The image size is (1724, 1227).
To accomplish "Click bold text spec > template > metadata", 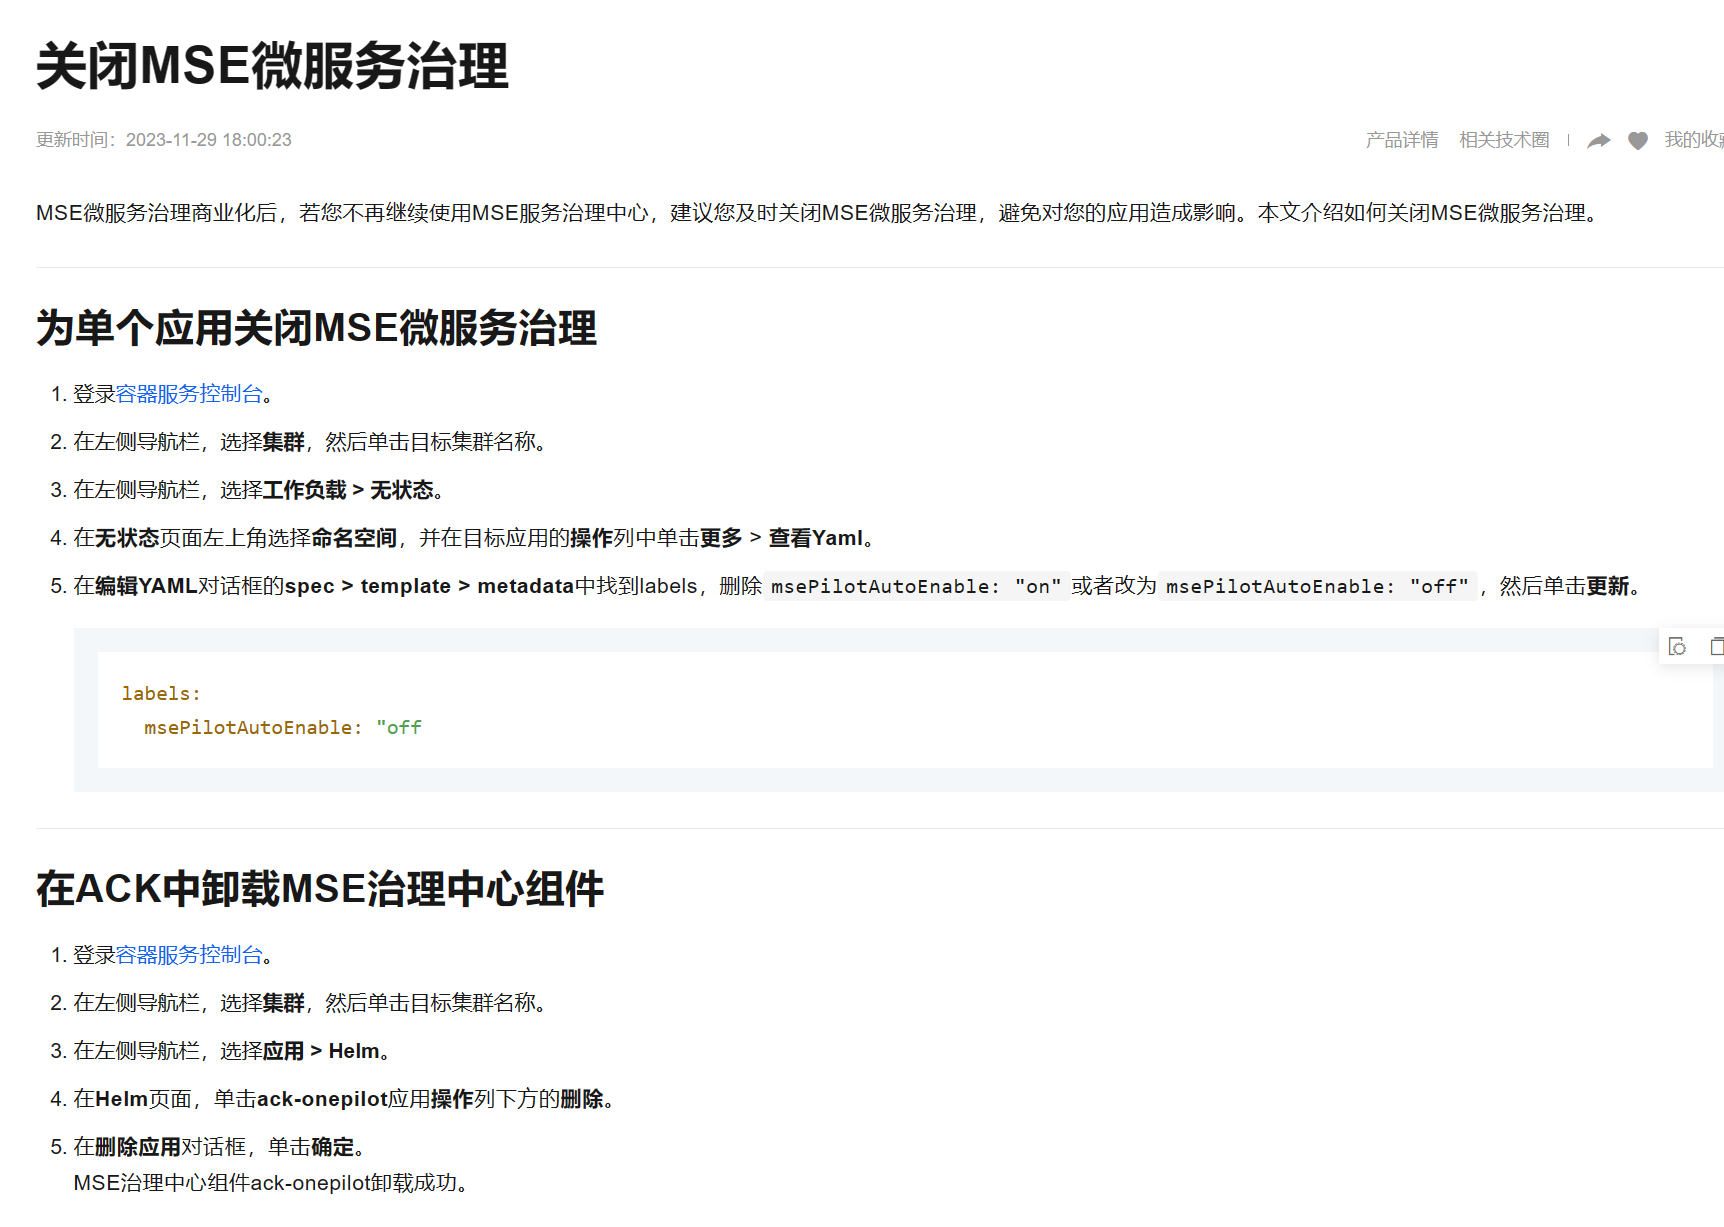I will pyautogui.click(x=429, y=586).
